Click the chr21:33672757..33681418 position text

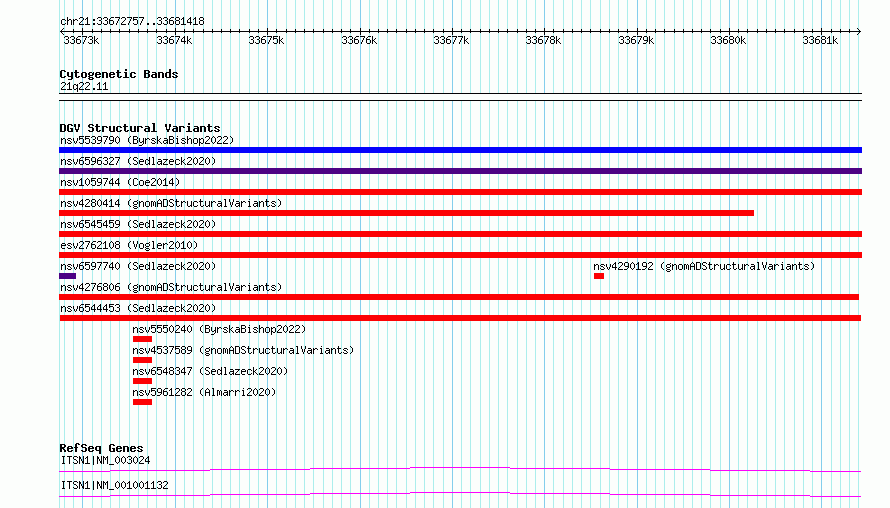132,22
